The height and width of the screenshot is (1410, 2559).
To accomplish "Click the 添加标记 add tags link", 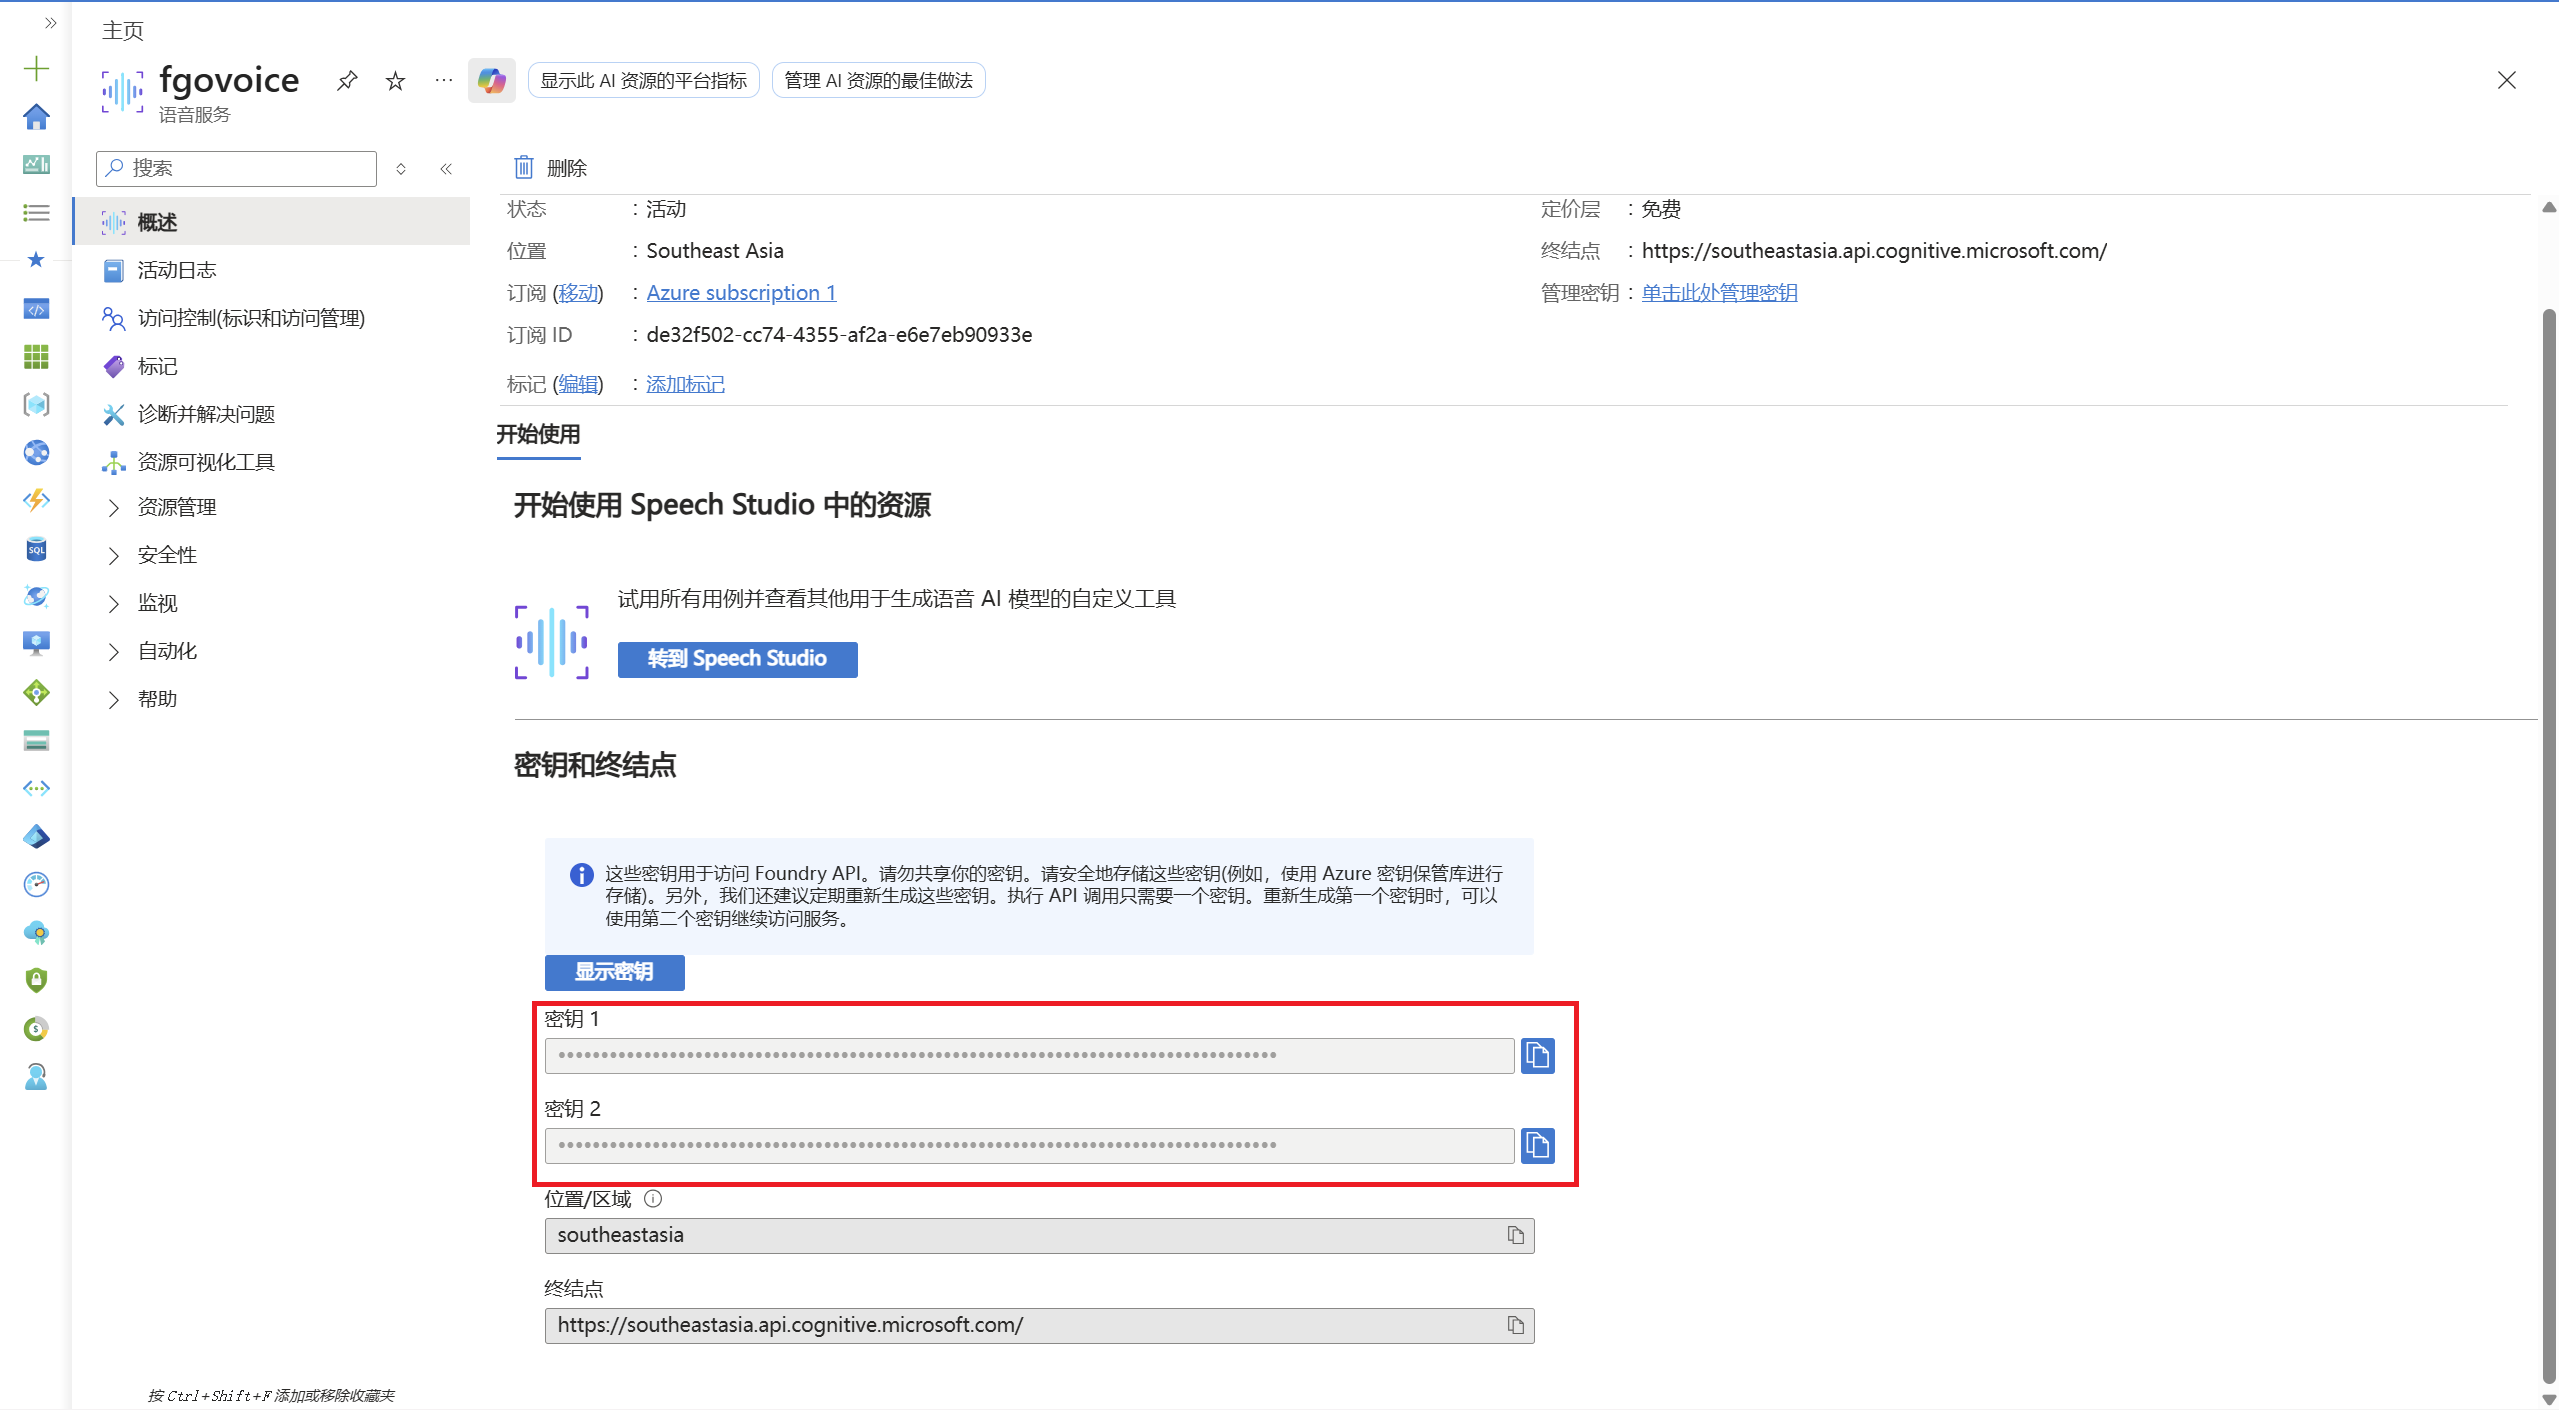I will 685,384.
